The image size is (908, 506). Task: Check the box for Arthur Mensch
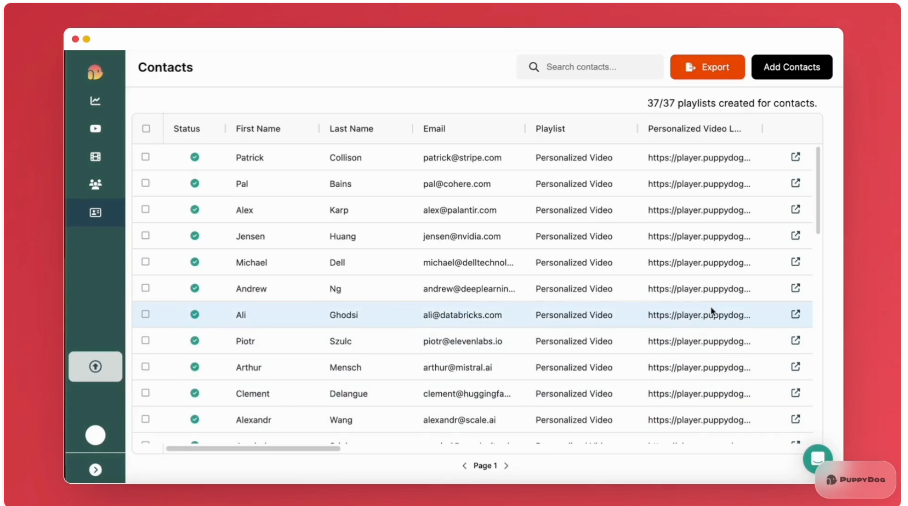pos(145,366)
